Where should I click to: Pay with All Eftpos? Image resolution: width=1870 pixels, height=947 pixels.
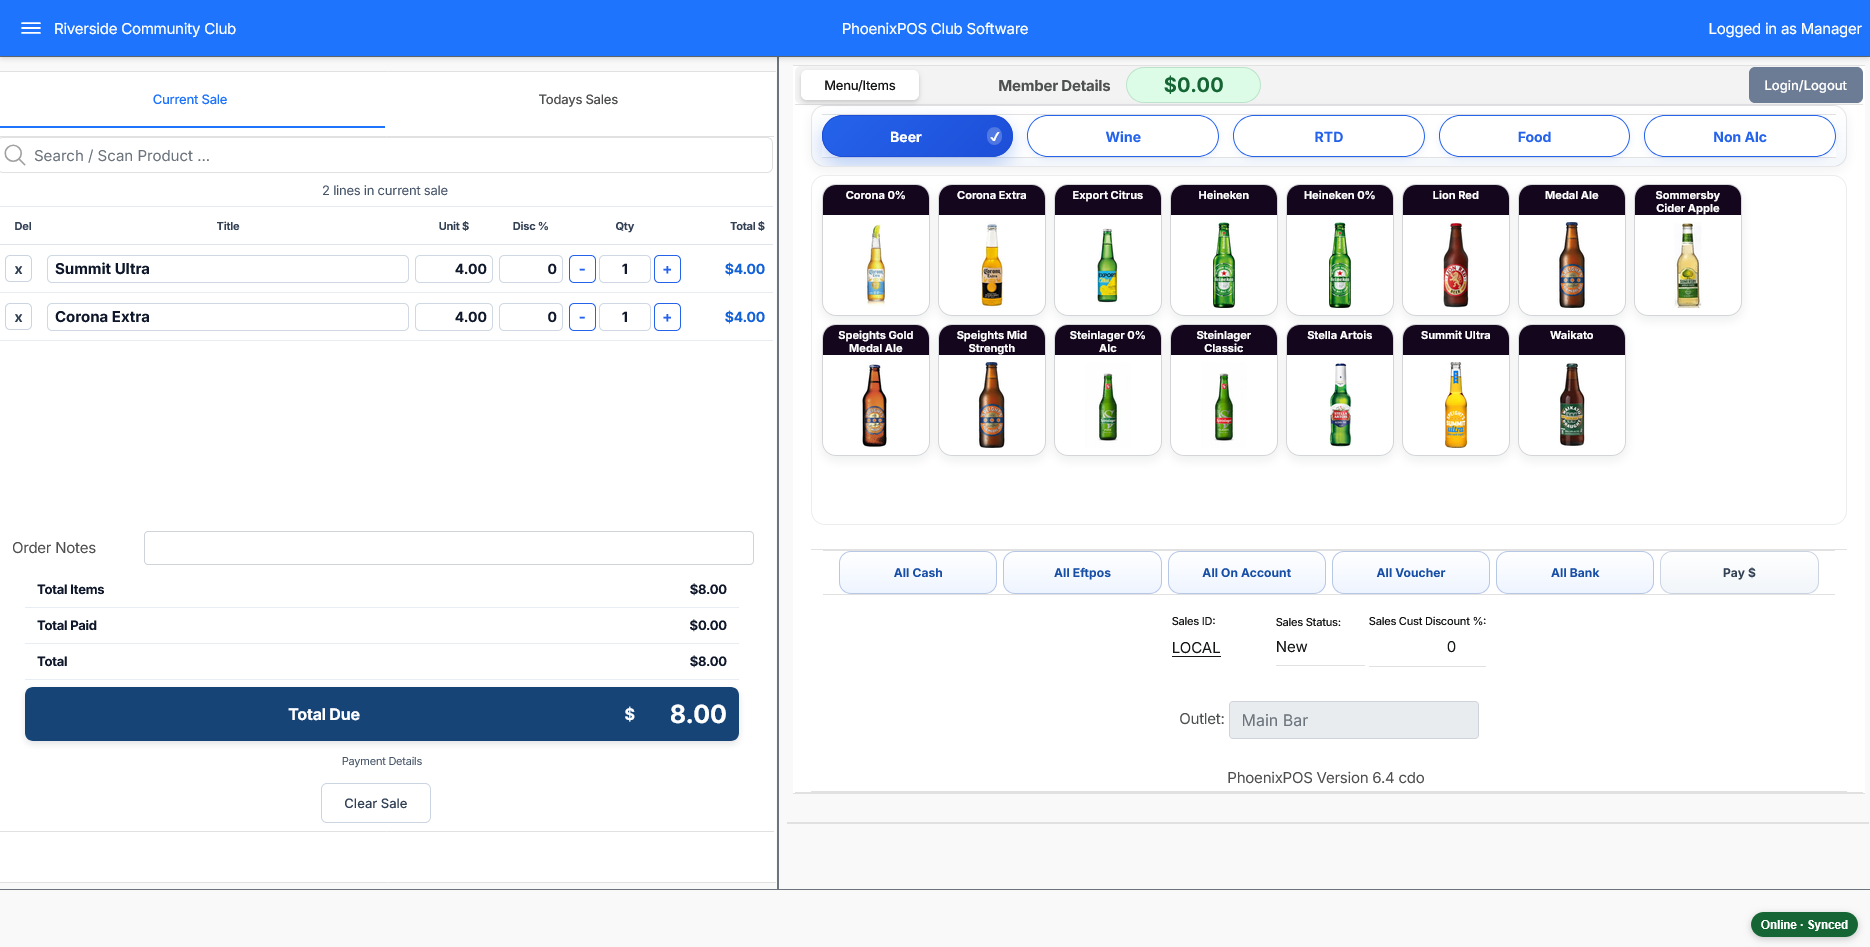pos(1082,572)
